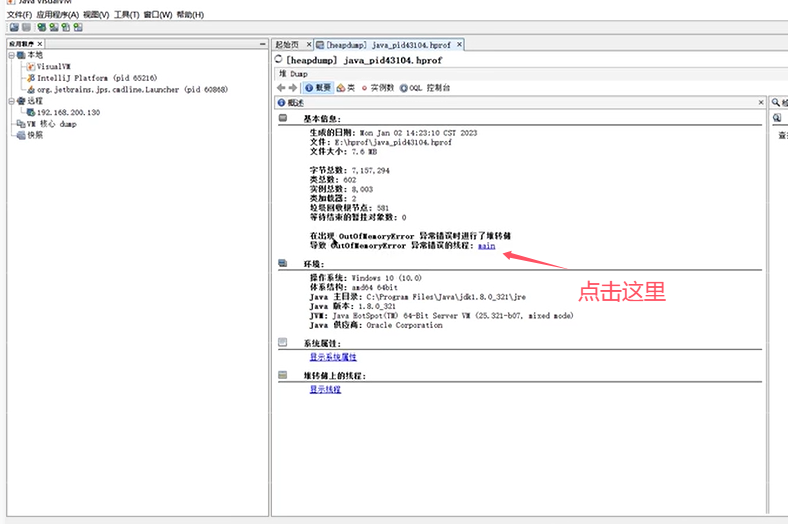Open the 视图(V) menu
This screenshot has height=524, width=788.
point(95,15)
